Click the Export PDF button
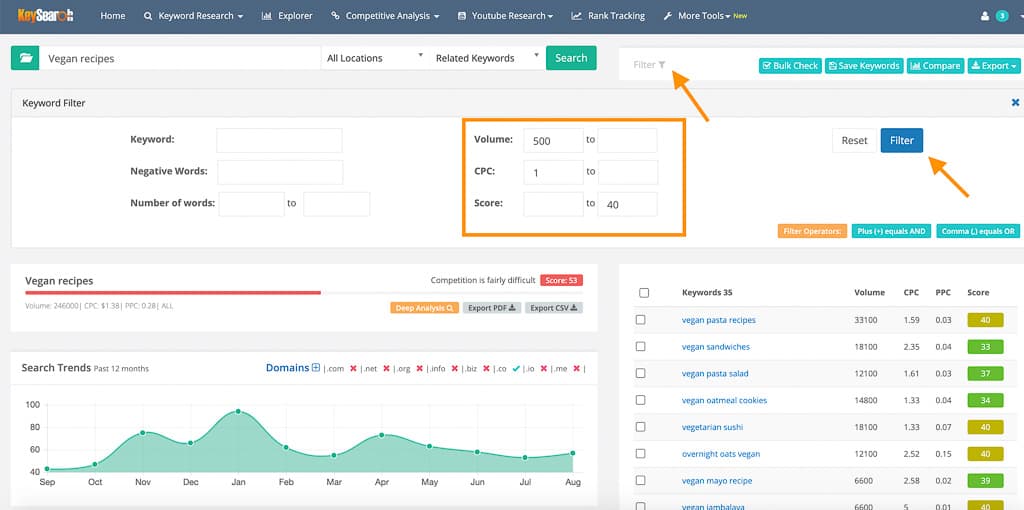The image size is (1024, 510). pos(492,308)
